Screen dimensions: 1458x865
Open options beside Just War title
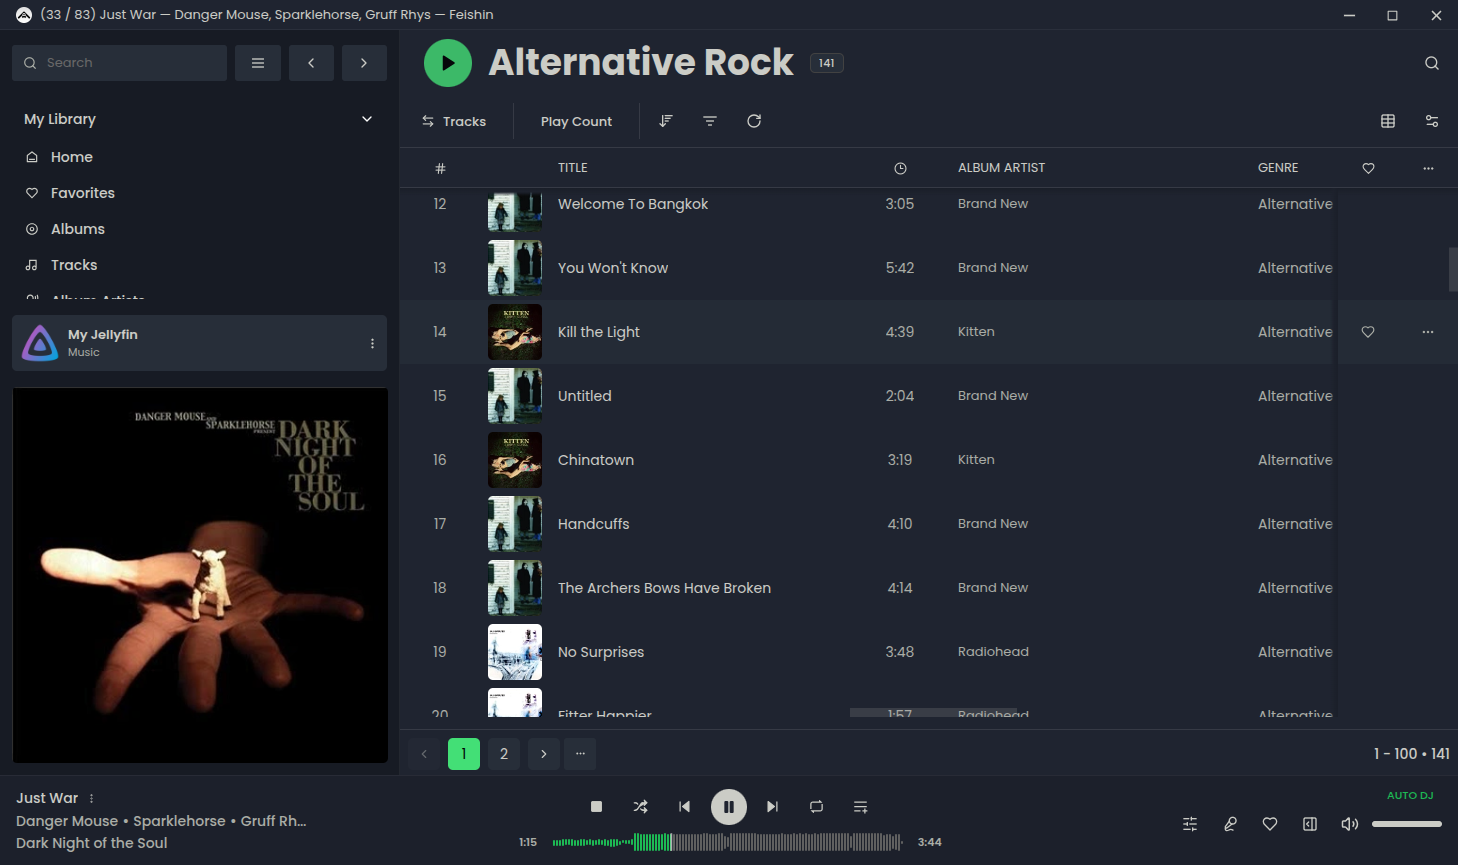91,798
